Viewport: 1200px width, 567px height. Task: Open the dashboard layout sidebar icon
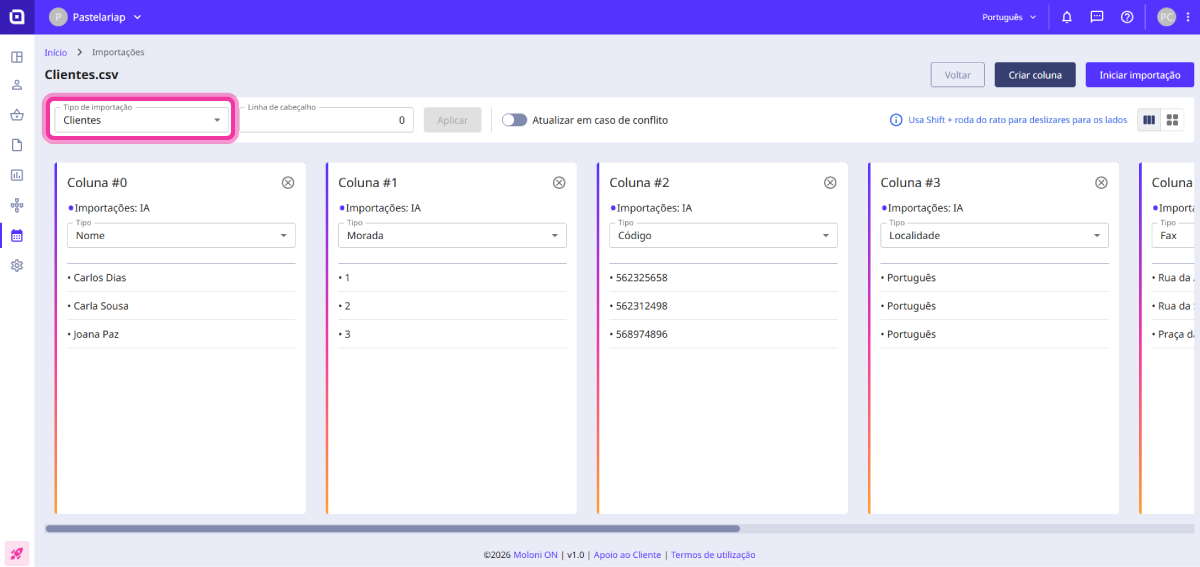(x=17, y=56)
